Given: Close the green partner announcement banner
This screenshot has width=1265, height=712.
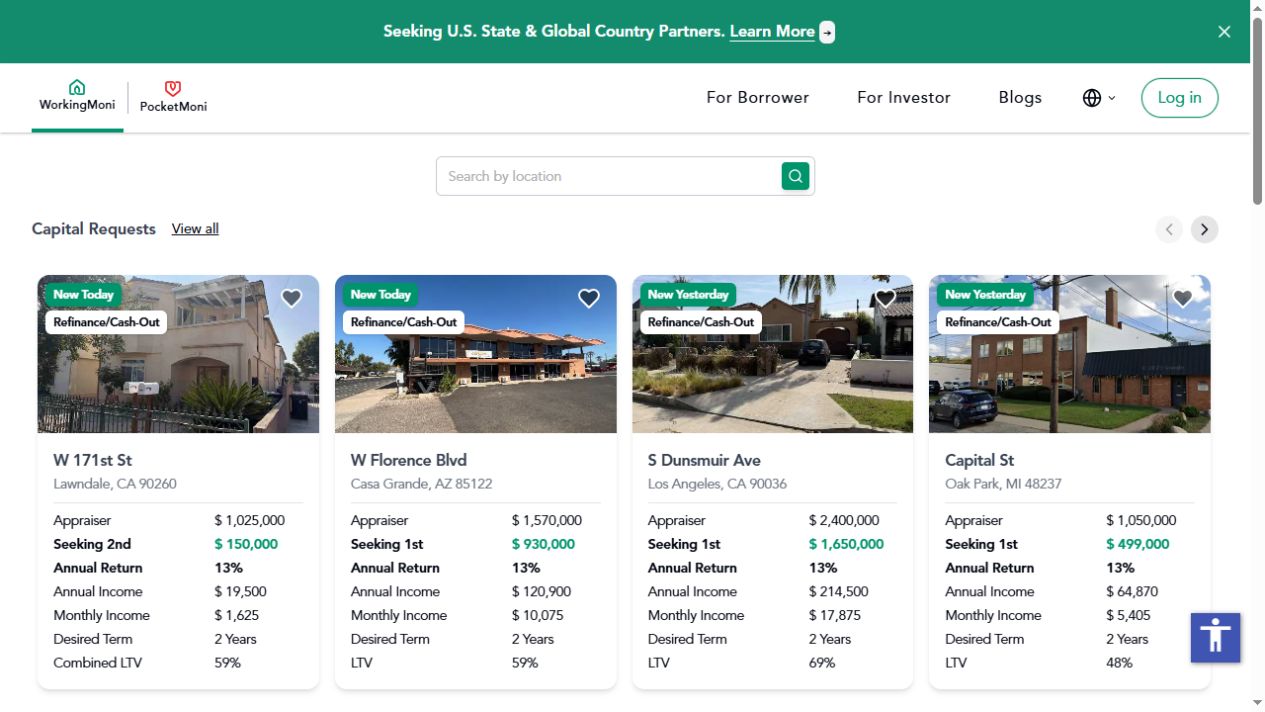Looking at the screenshot, I should (1224, 32).
